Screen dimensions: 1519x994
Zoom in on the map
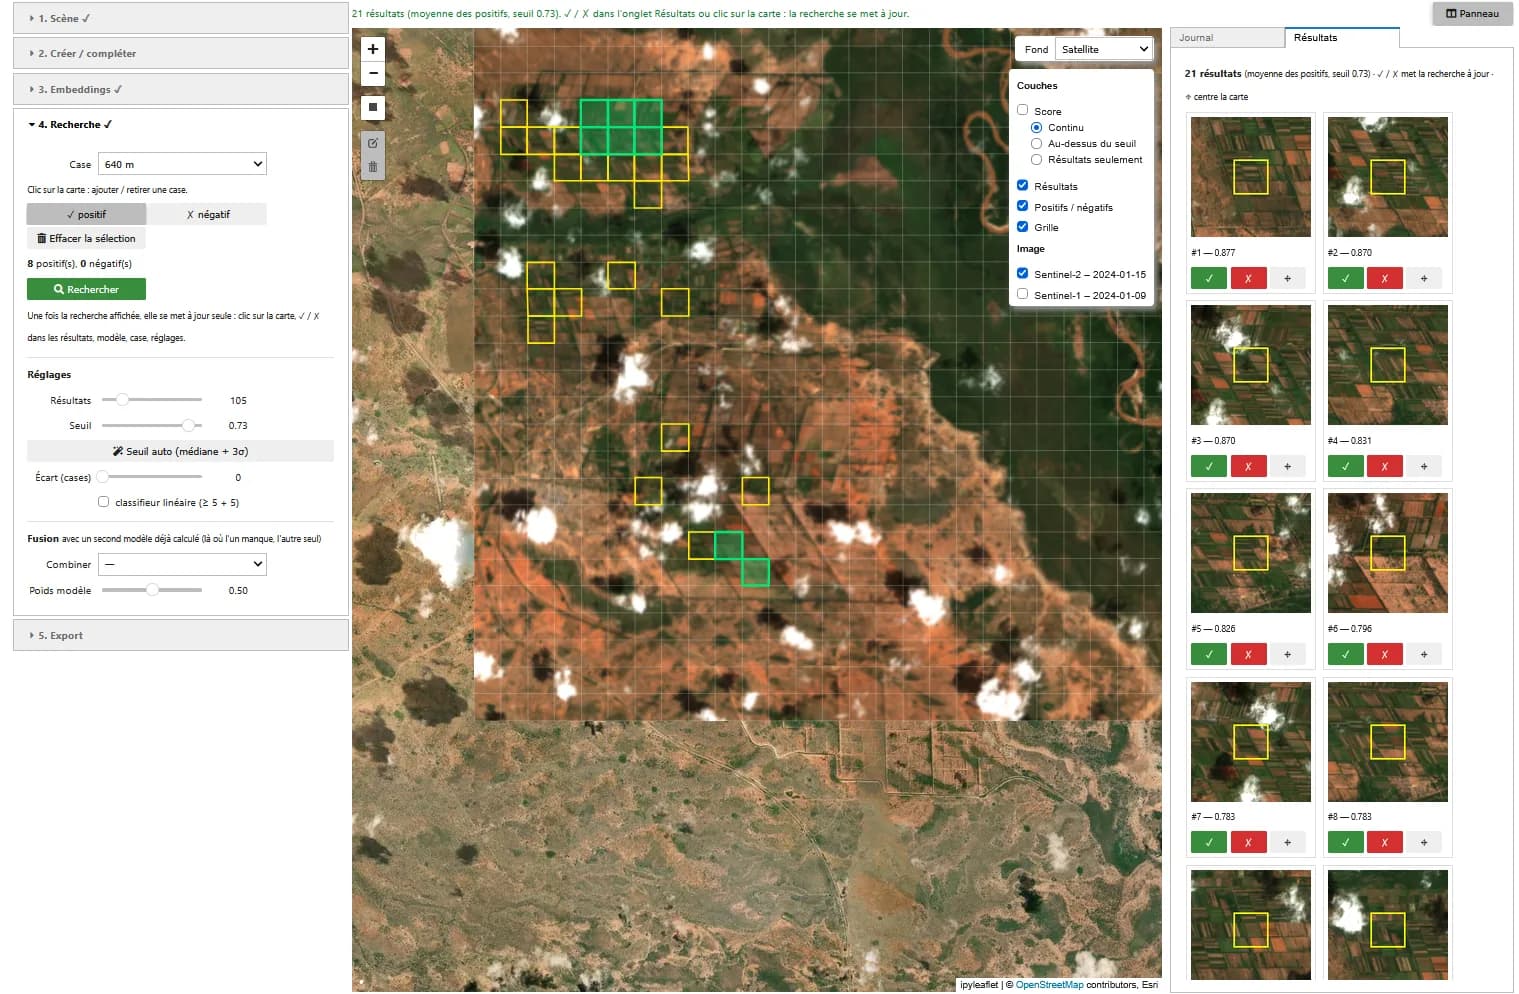[373, 49]
